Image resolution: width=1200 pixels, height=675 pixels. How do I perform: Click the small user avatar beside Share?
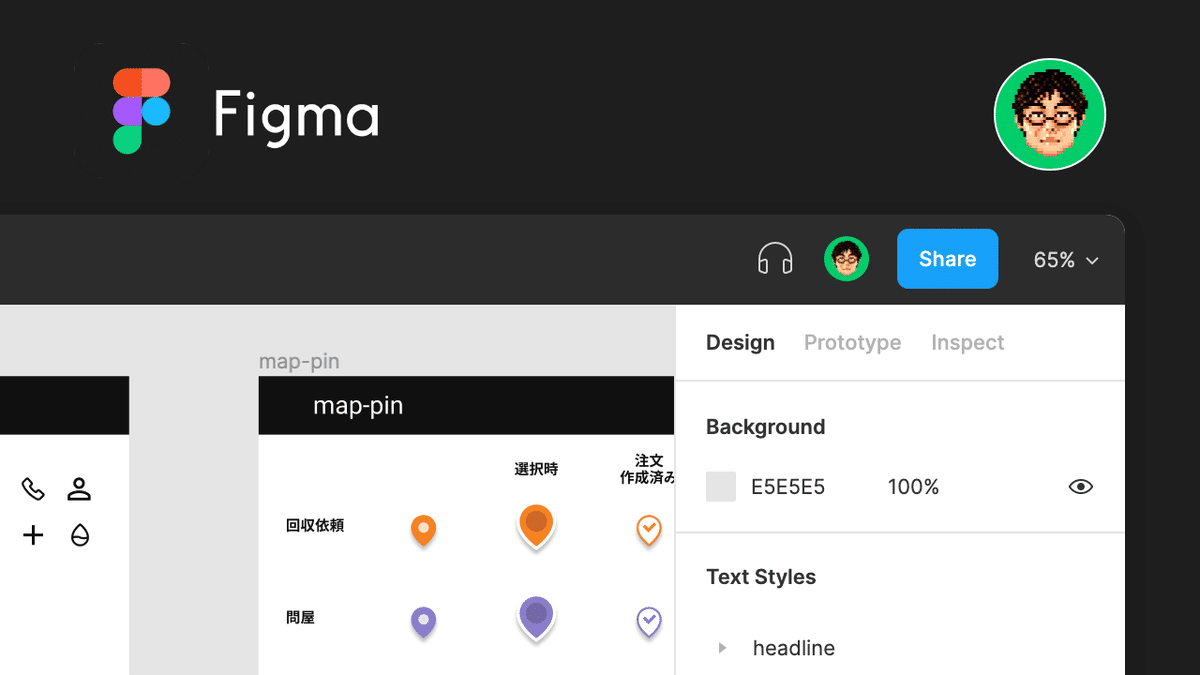pyautogui.click(x=846, y=259)
